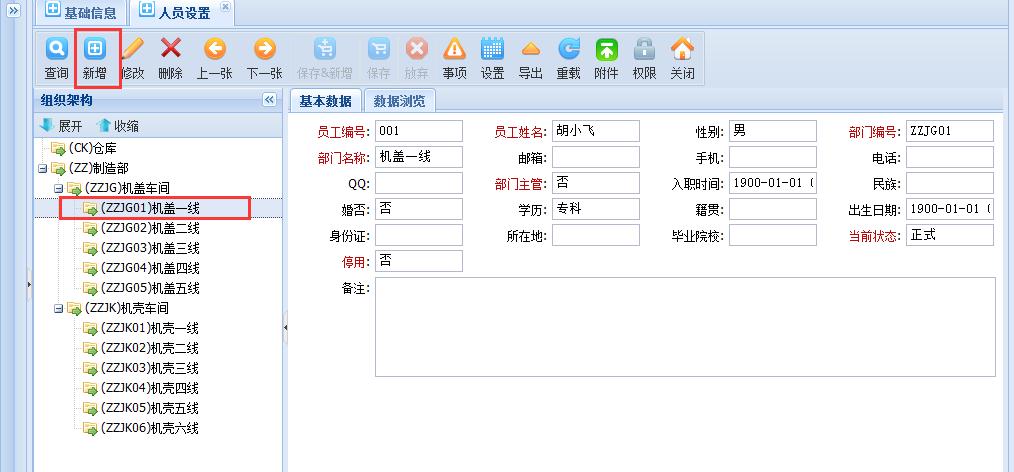
Task: Select (ZZJK02)机壳二线 in tree
Action: [149, 349]
